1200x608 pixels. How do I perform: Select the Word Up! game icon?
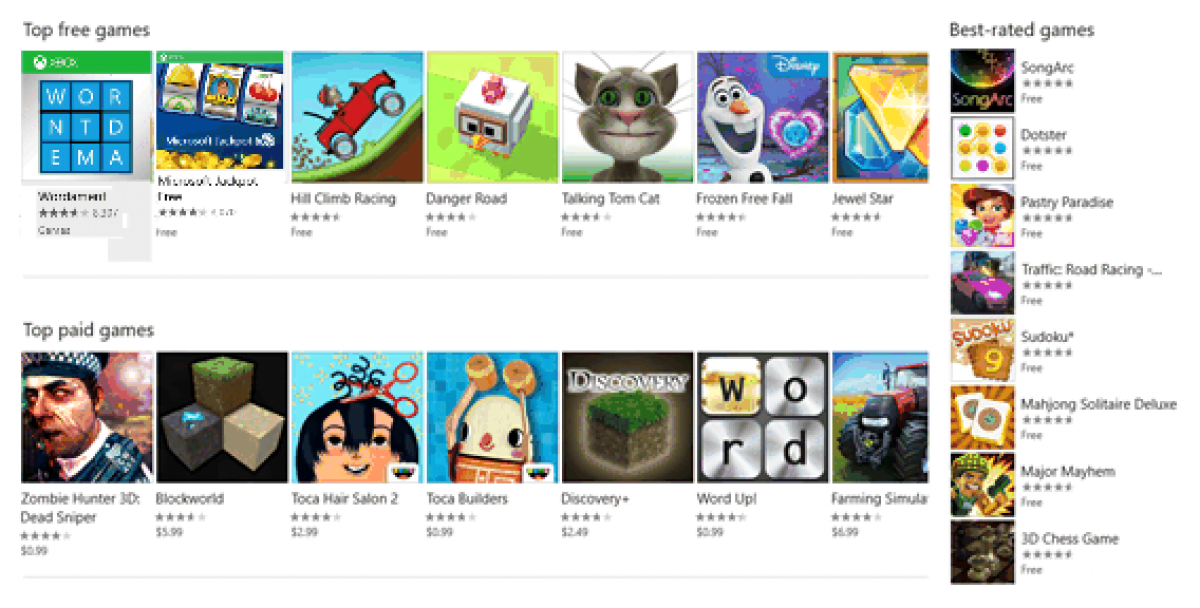click(x=762, y=417)
